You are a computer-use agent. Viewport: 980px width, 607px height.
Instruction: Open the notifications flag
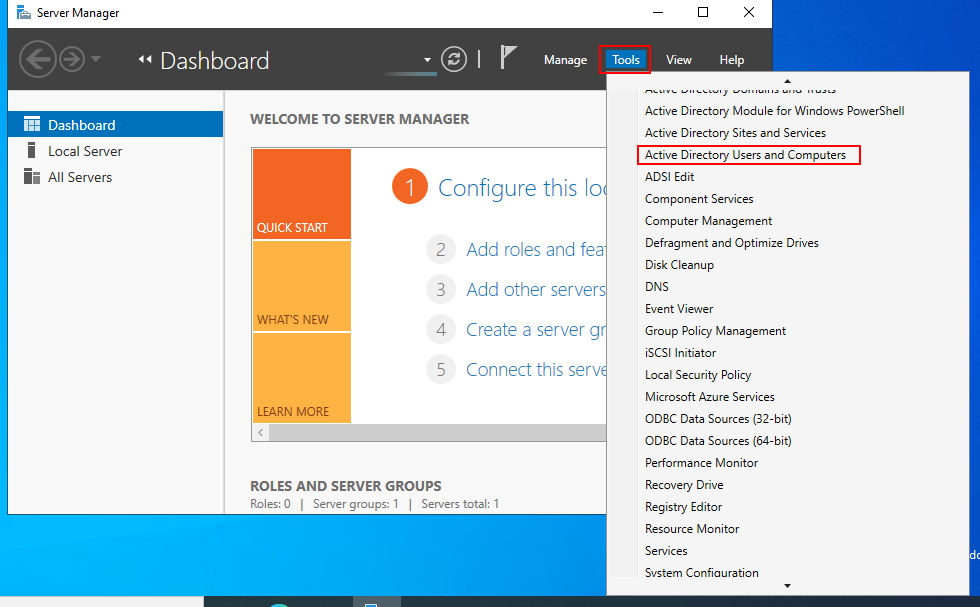508,58
